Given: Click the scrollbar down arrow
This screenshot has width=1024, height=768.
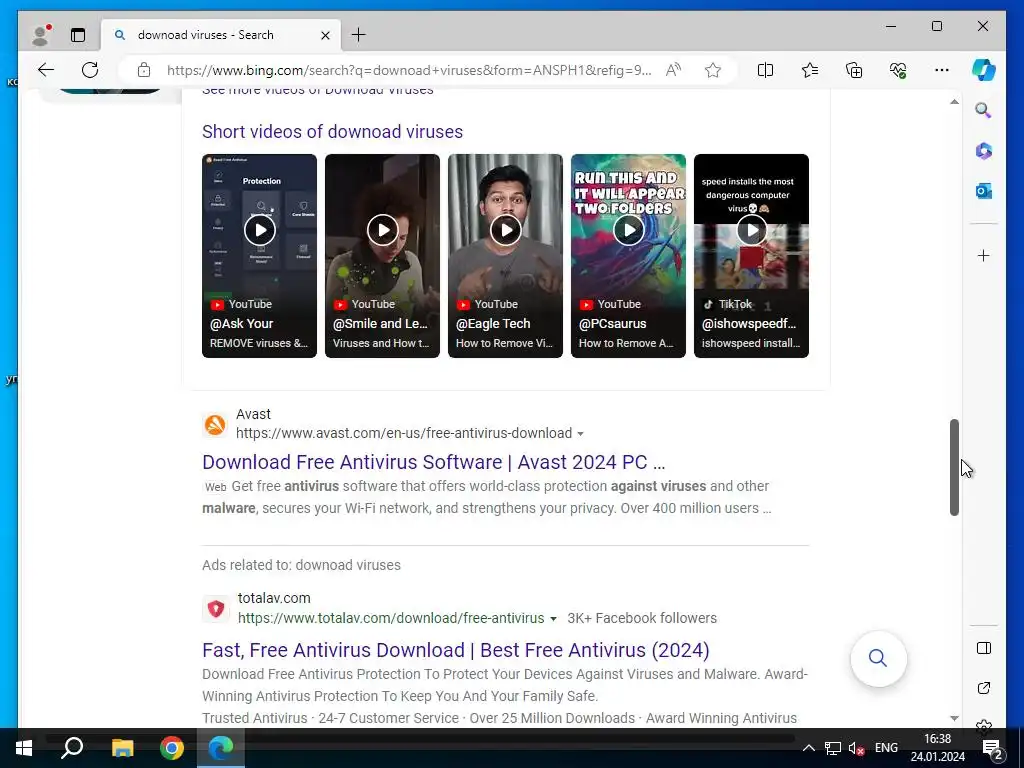Looking at the screenshot, I should (954, 718).
